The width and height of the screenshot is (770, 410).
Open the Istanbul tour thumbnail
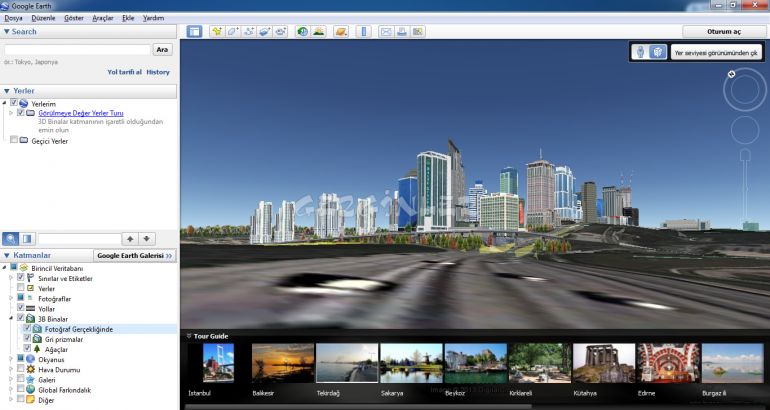click(219, 363)
